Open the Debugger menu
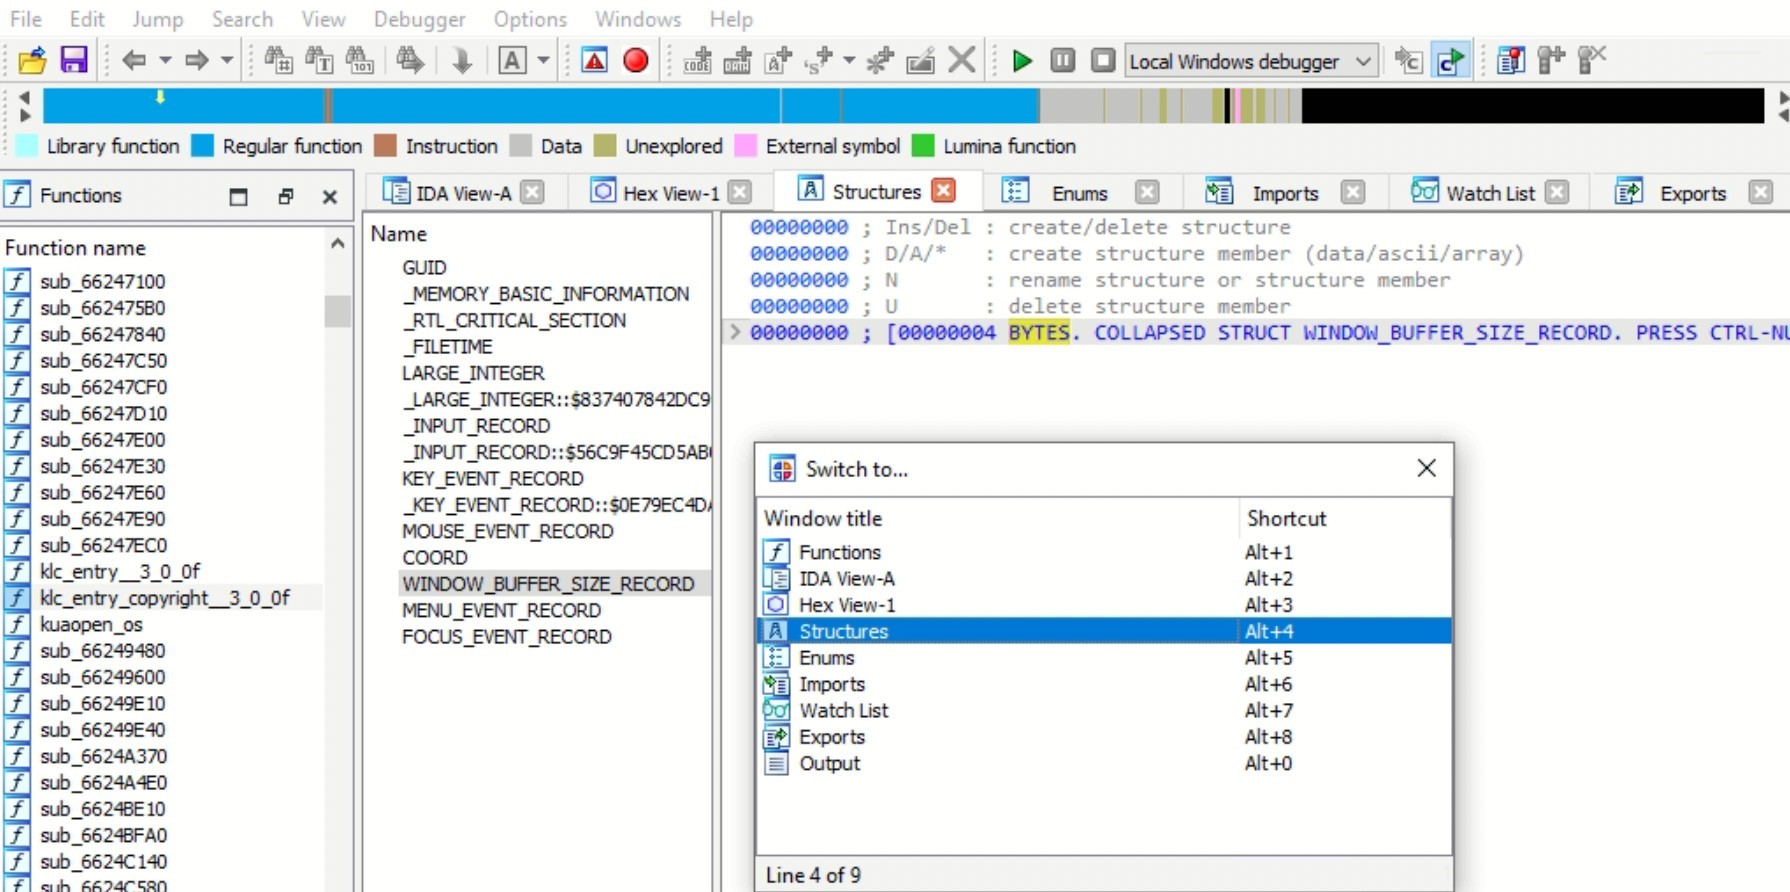 tap(419, 19)
